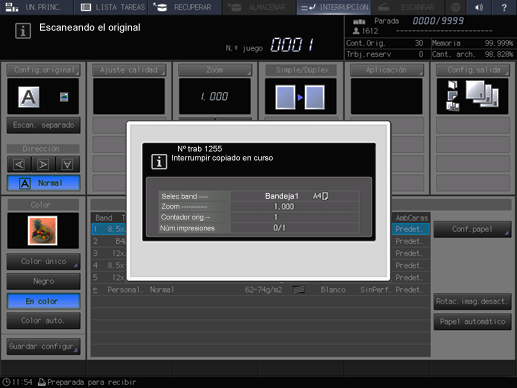Click the fruit color sample thumbnail
This screenshot has height=388, width=517.
[x=43, y=231]
